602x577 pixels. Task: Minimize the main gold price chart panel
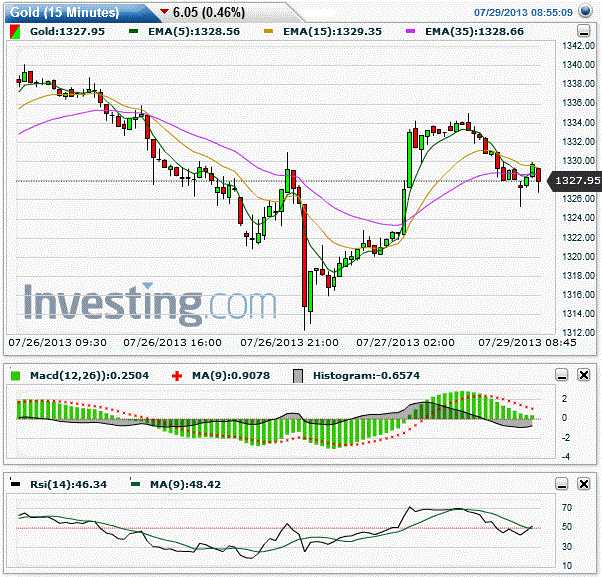584,31
